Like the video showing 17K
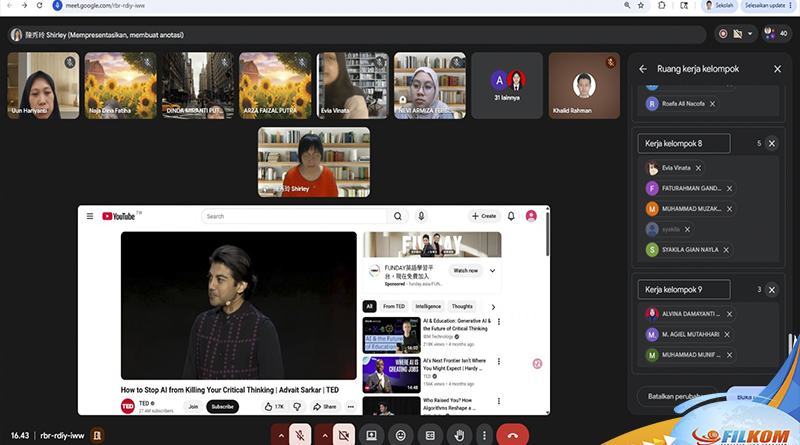The height and width of the screenshot is (445, 800). point(274,407)
